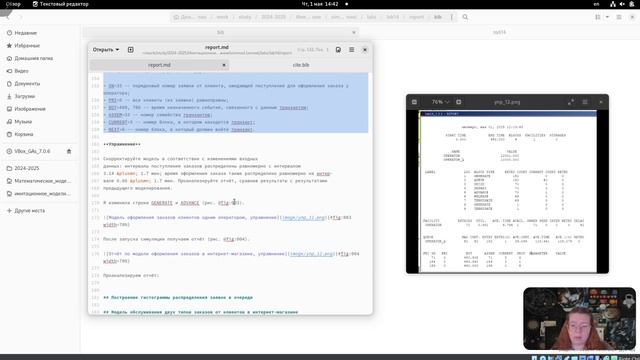Switch to report.md tab in editor
This screenshot has width=640, height=360.
pos(159,65)
